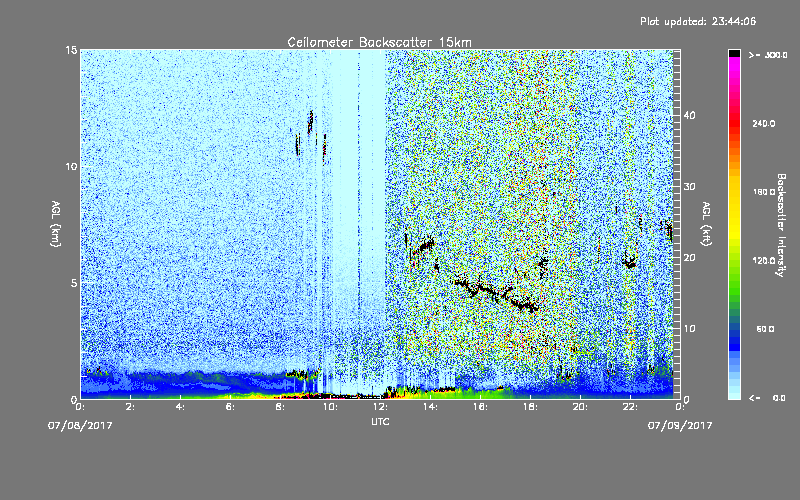Click the 'Plot updated: 23:44:06' timestamp
The image size is (800, 500).
tap(698, 21)
